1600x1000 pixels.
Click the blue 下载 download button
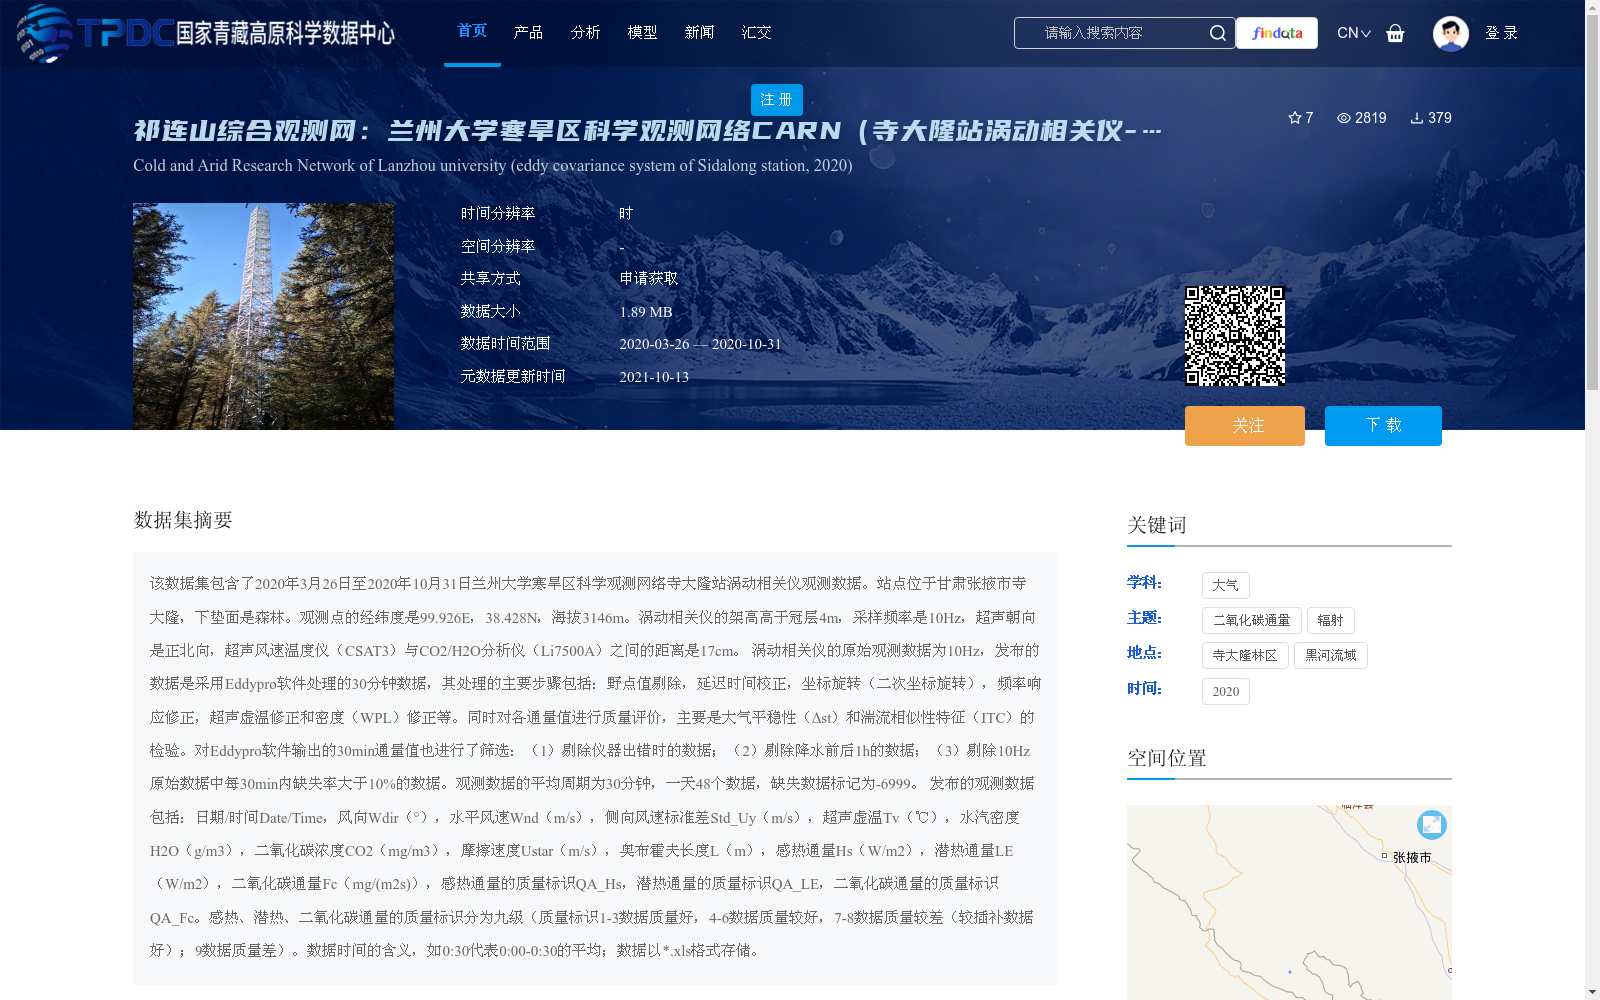pyautogui.click(x=1383, y=426)
